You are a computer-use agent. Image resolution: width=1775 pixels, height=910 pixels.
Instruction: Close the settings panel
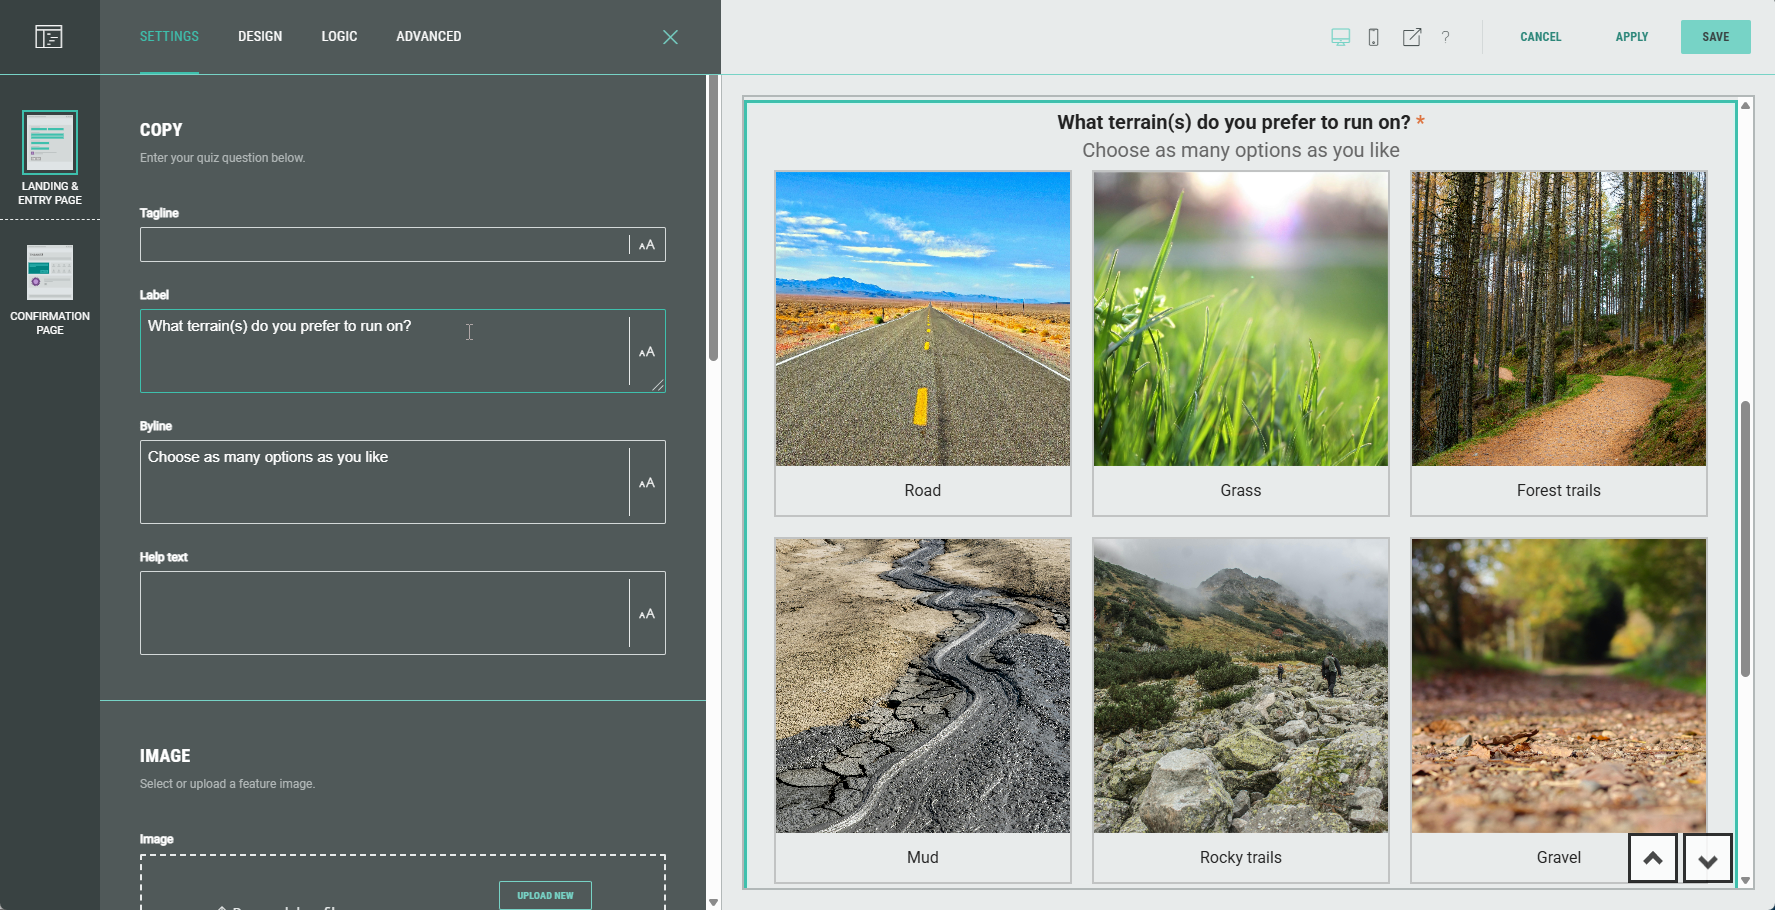coord(670,37)
